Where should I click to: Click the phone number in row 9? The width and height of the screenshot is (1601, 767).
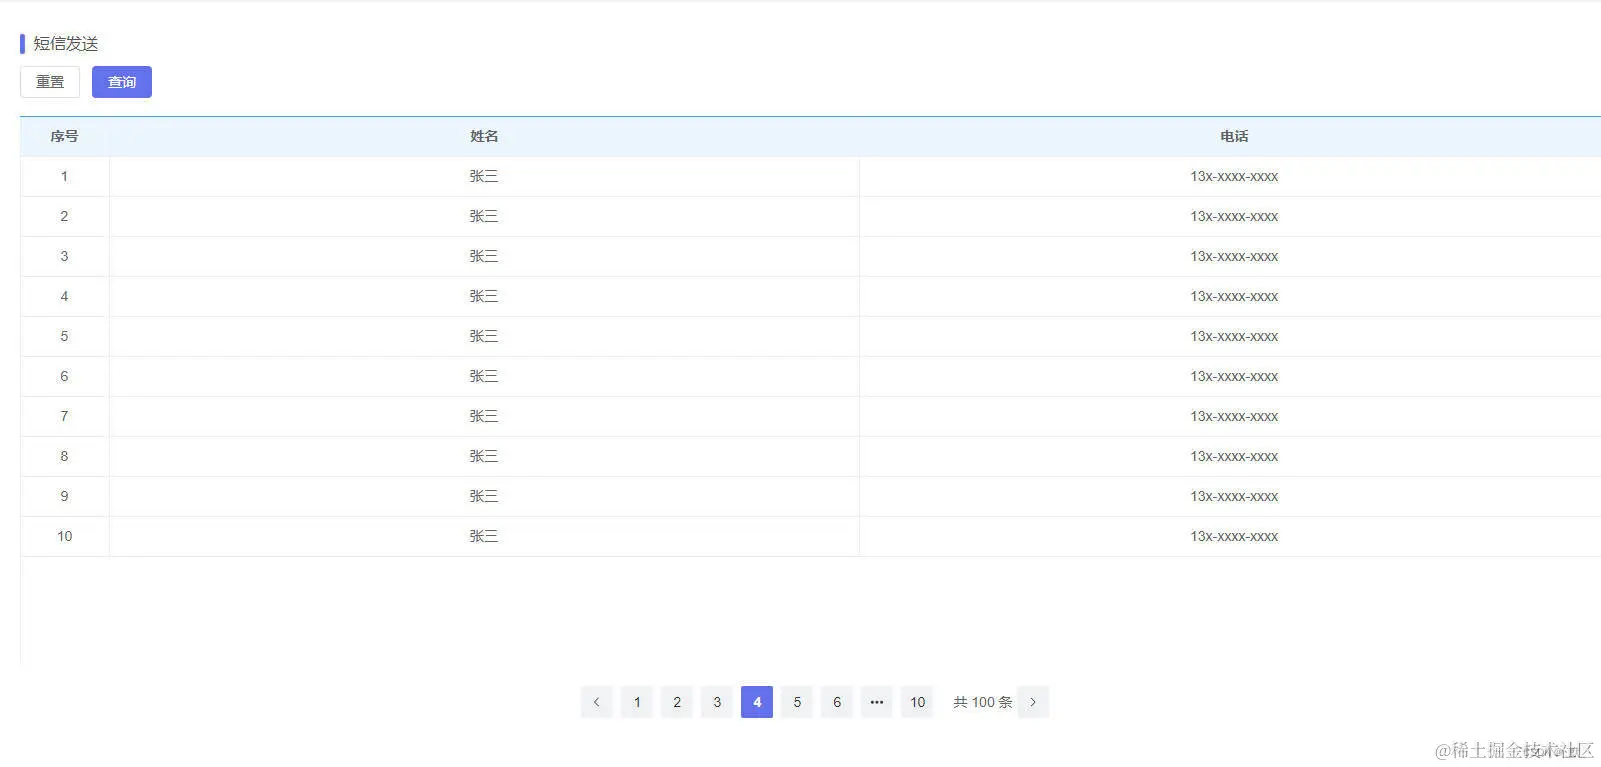coord(1234,496)
